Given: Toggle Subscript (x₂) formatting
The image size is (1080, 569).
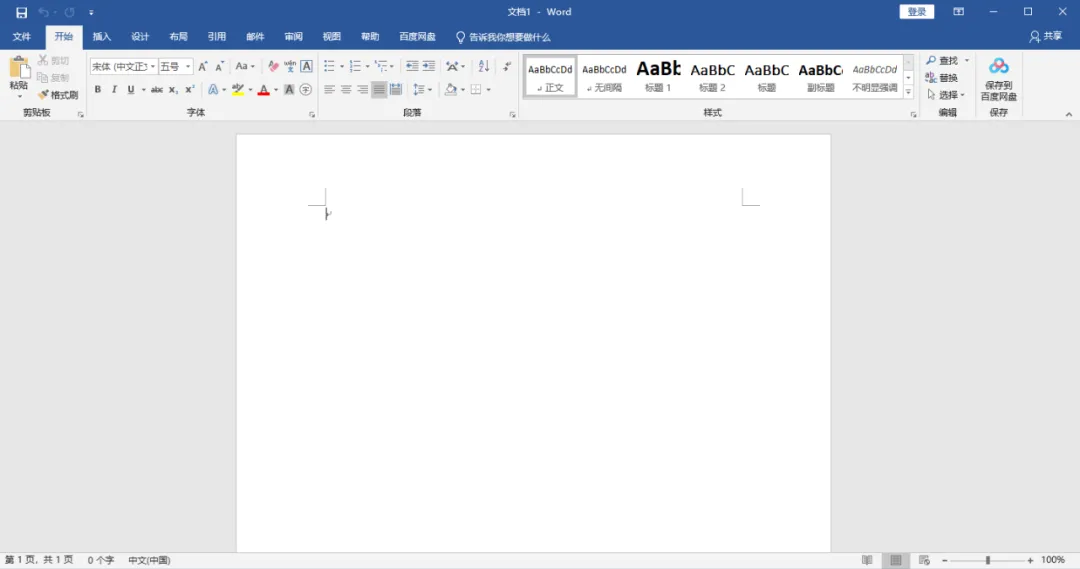Looking at the screenshot, I should [x=173, y=90].
